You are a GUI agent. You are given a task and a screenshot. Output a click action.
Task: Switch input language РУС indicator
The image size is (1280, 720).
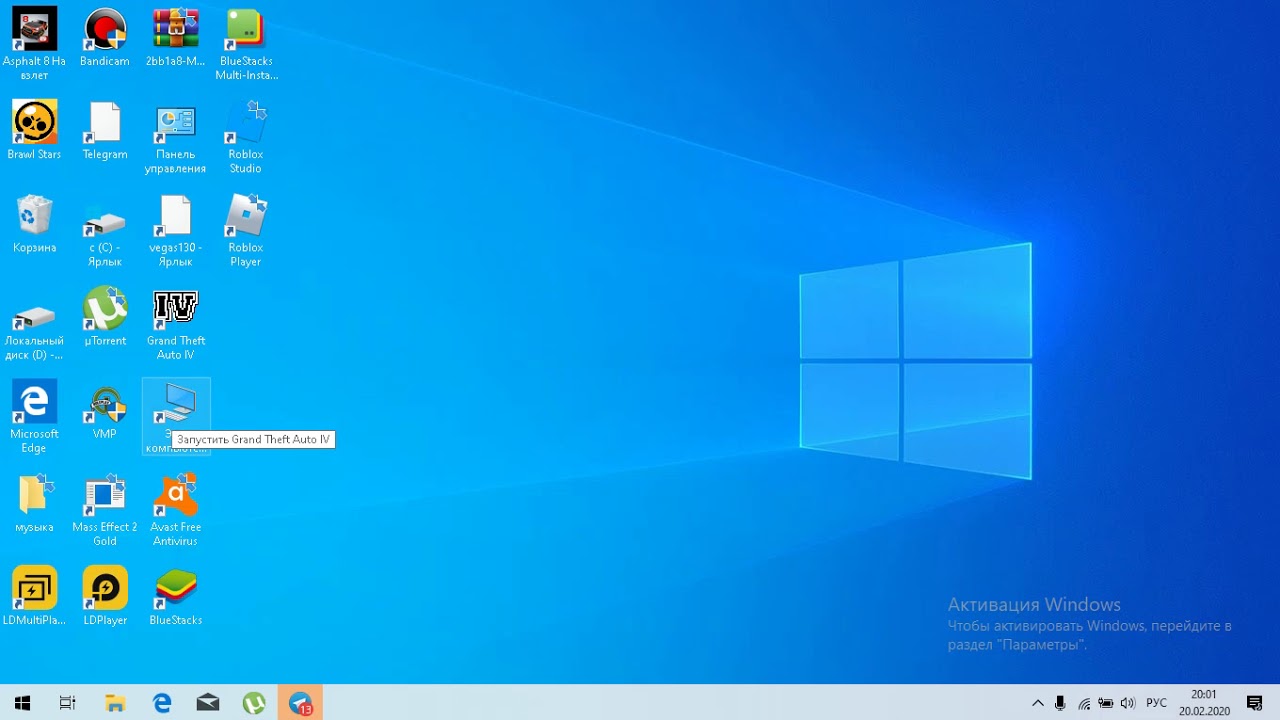[x=1156, y=703]
